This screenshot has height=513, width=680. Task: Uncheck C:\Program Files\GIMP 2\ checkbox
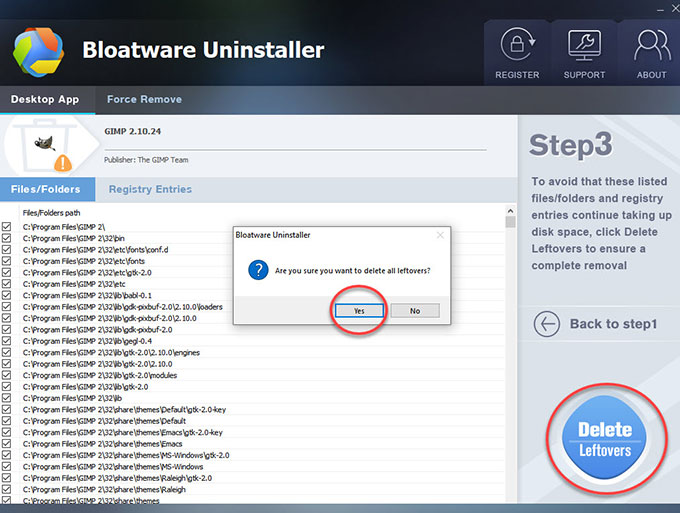[7, 227]
